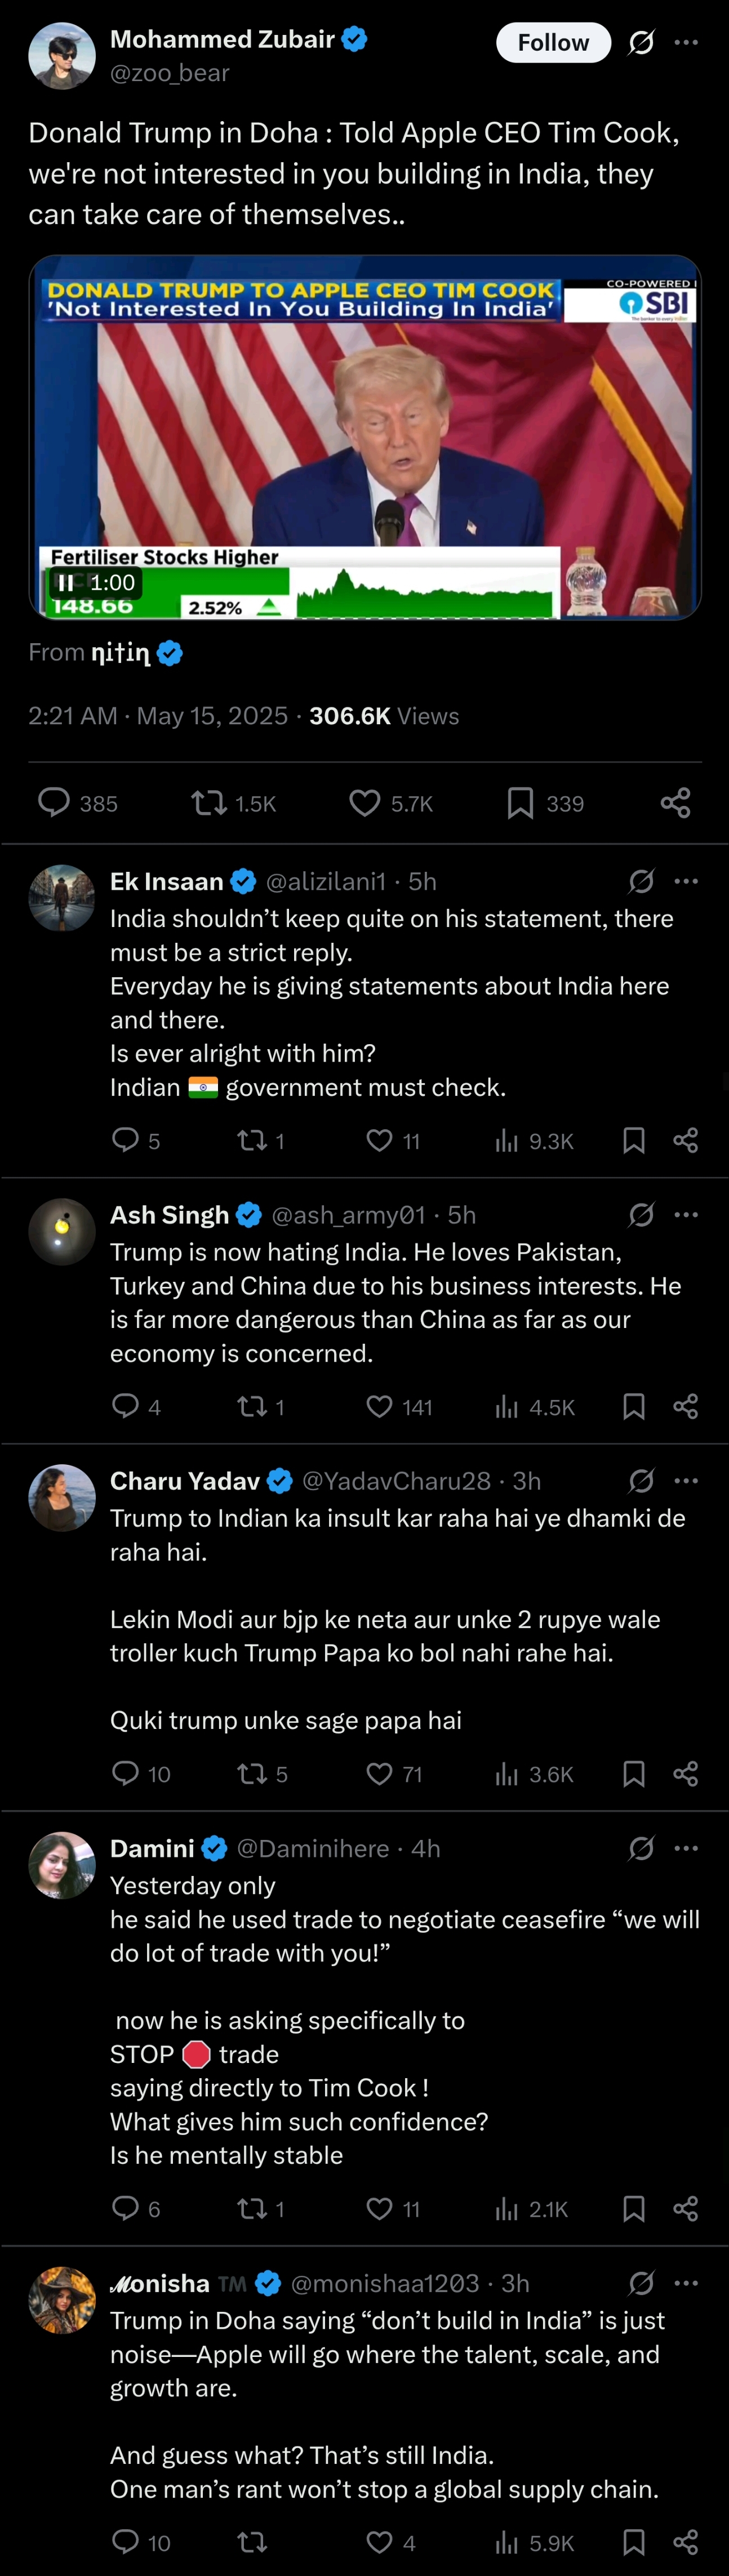Open more options on Ek Insaan's reply
The image size is (729, 2576).
686,881
